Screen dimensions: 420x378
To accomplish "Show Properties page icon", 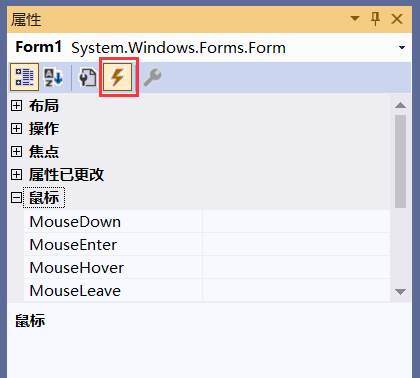I will tap(87, 77).
